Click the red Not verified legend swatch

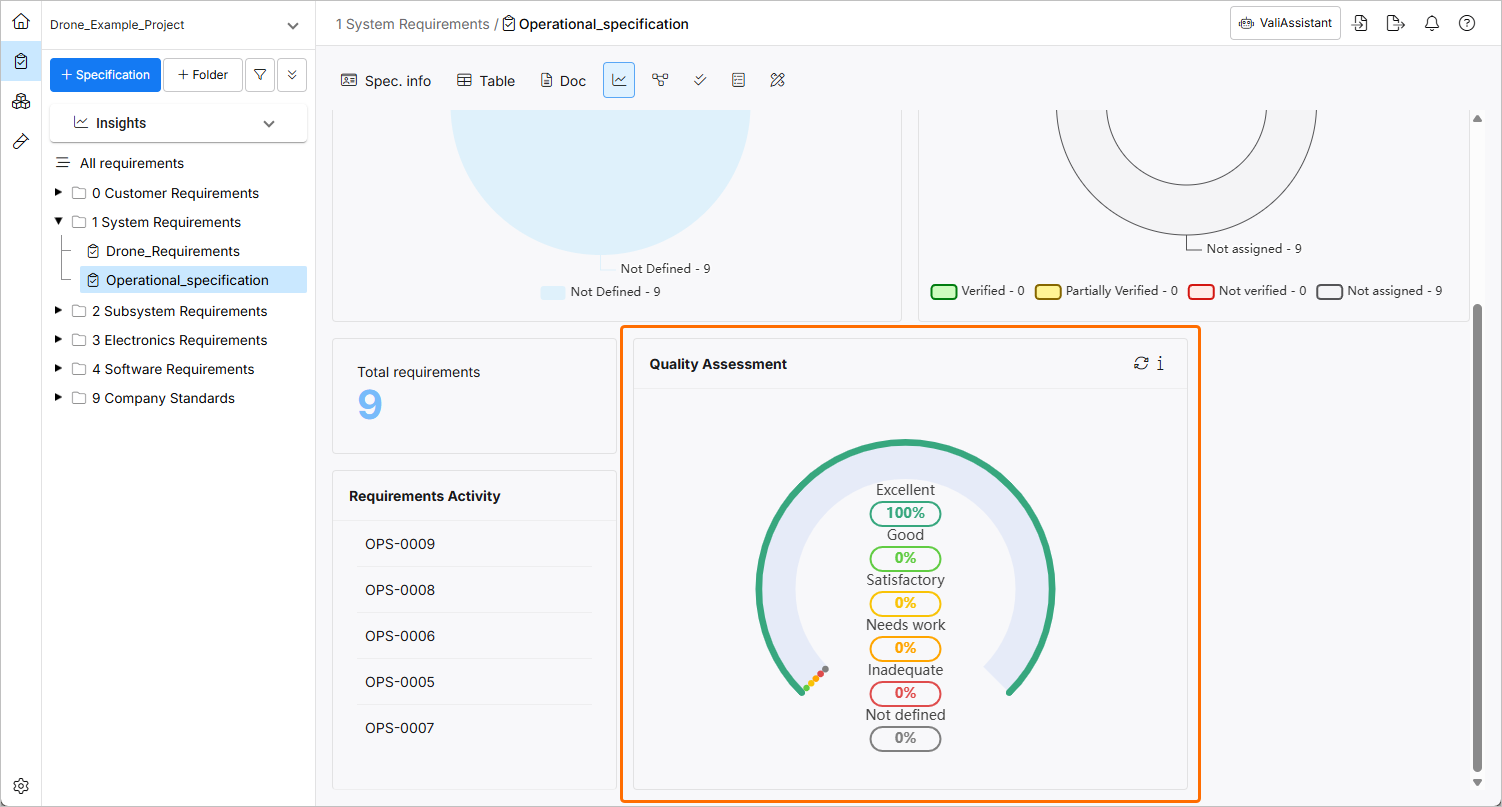[x=1201, y=291]
